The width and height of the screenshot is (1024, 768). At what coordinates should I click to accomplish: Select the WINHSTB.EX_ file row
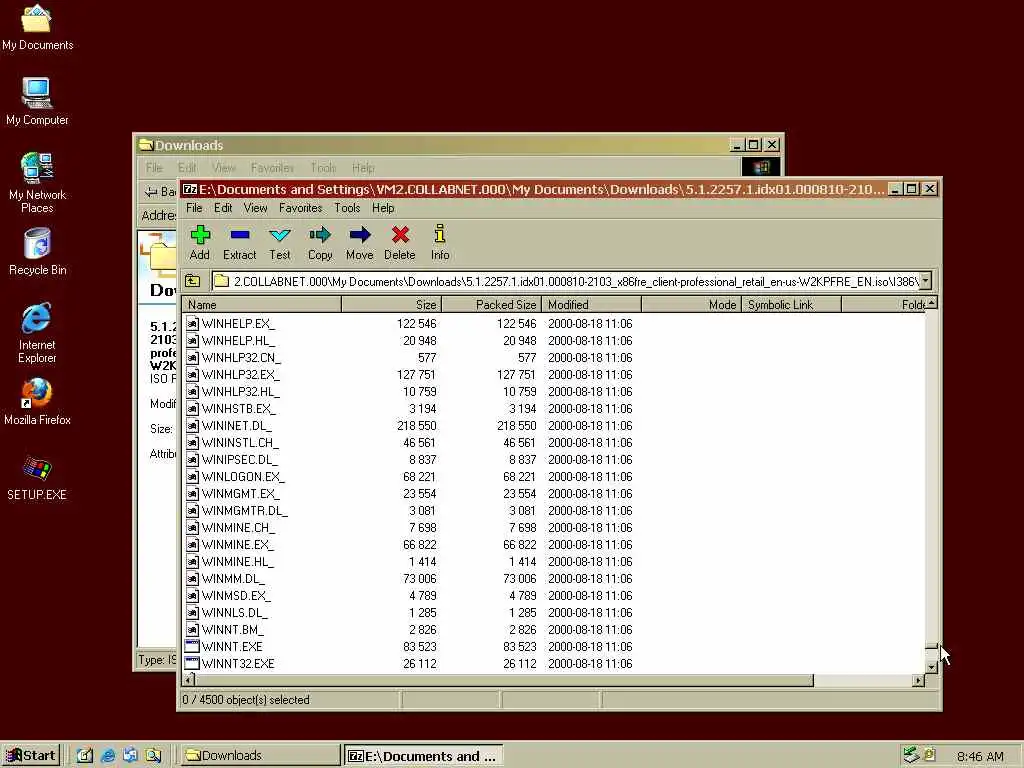tap(554, 409)
